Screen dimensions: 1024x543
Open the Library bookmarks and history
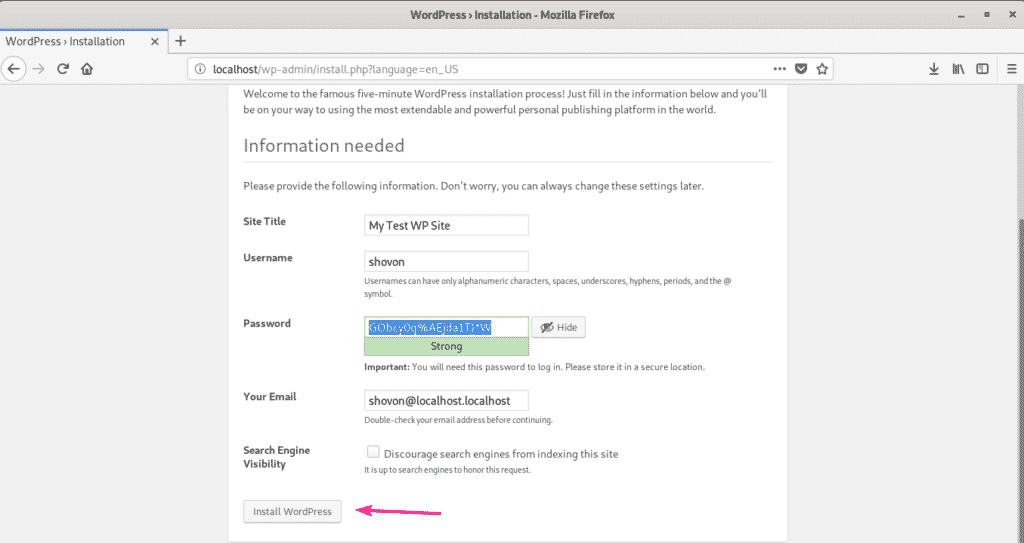tap(958, 69)
